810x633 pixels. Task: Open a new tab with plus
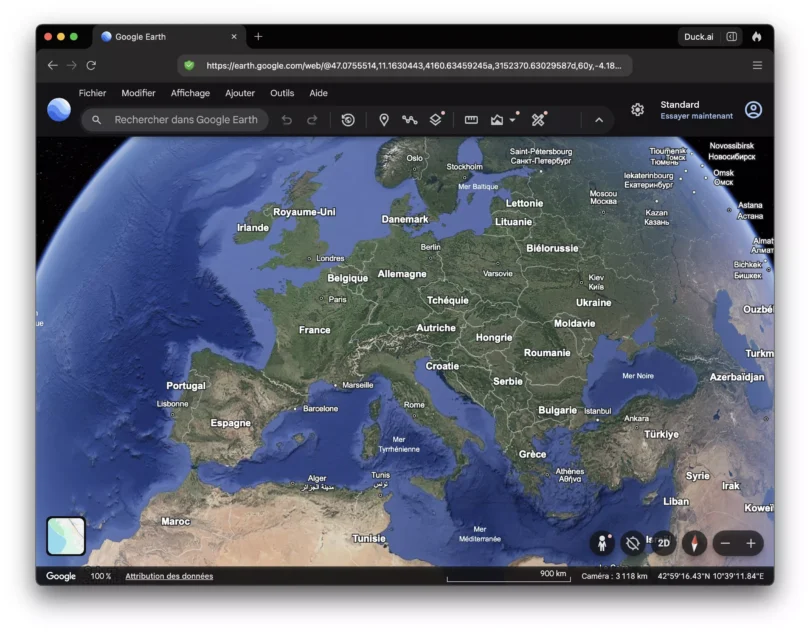(258, 37)
